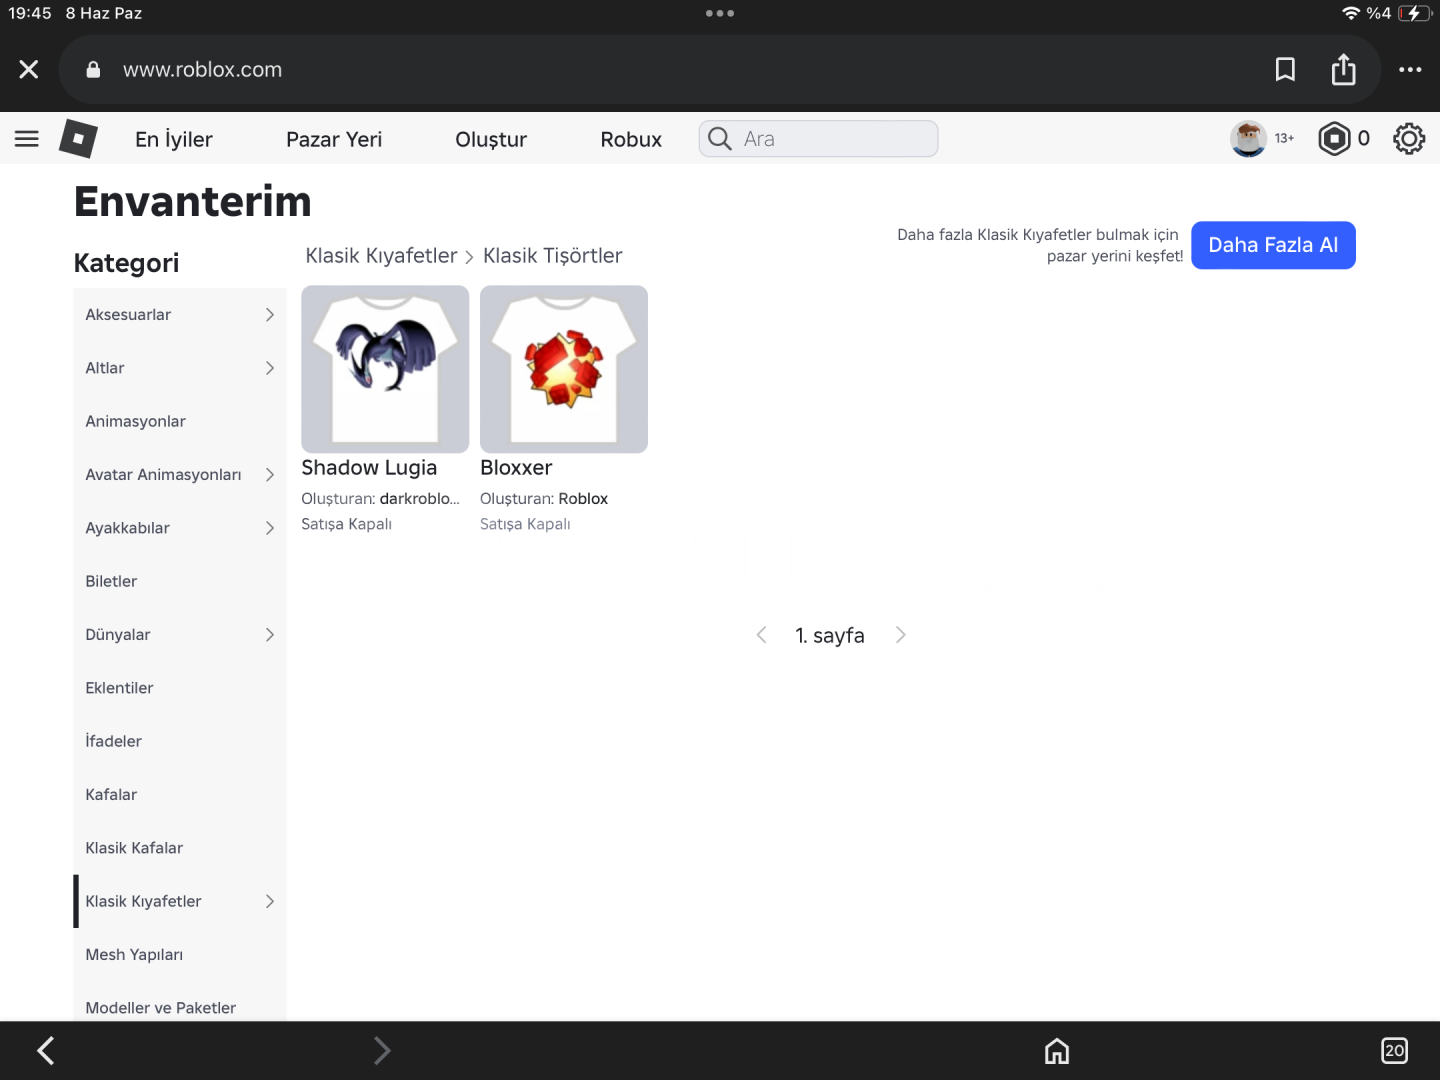Tap the Wi-Fi status icon

click(1351, 13)
